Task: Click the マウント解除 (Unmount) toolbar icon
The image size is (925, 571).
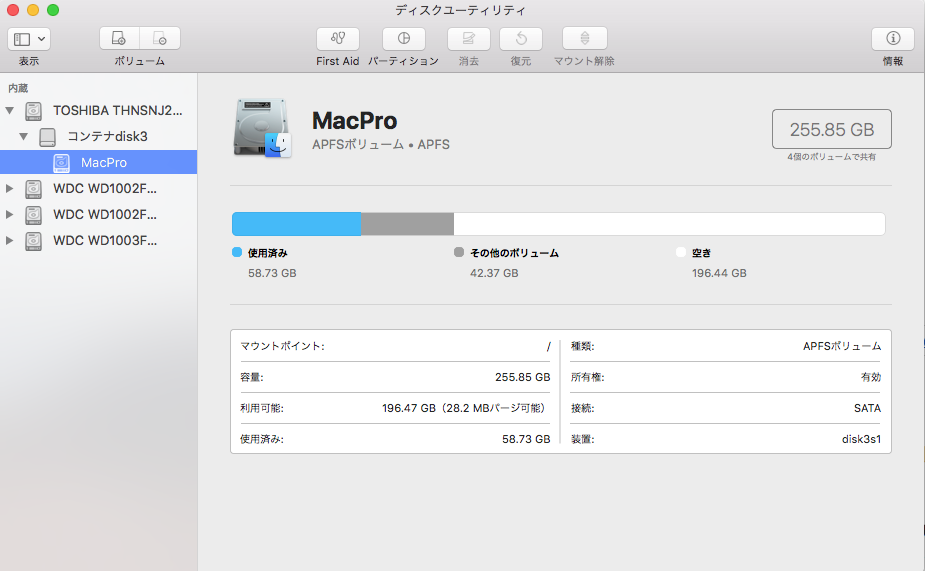Action: 584,39
